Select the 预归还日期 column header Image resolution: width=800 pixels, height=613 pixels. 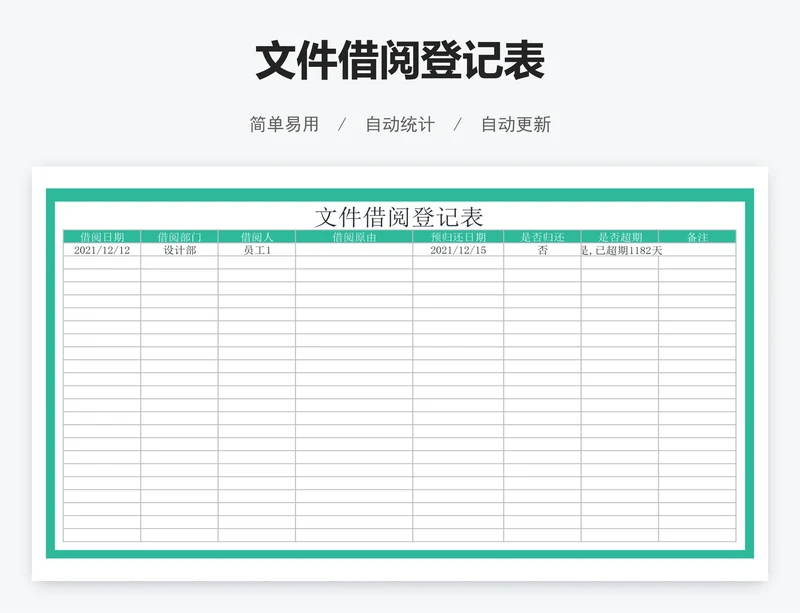[458, 237]
